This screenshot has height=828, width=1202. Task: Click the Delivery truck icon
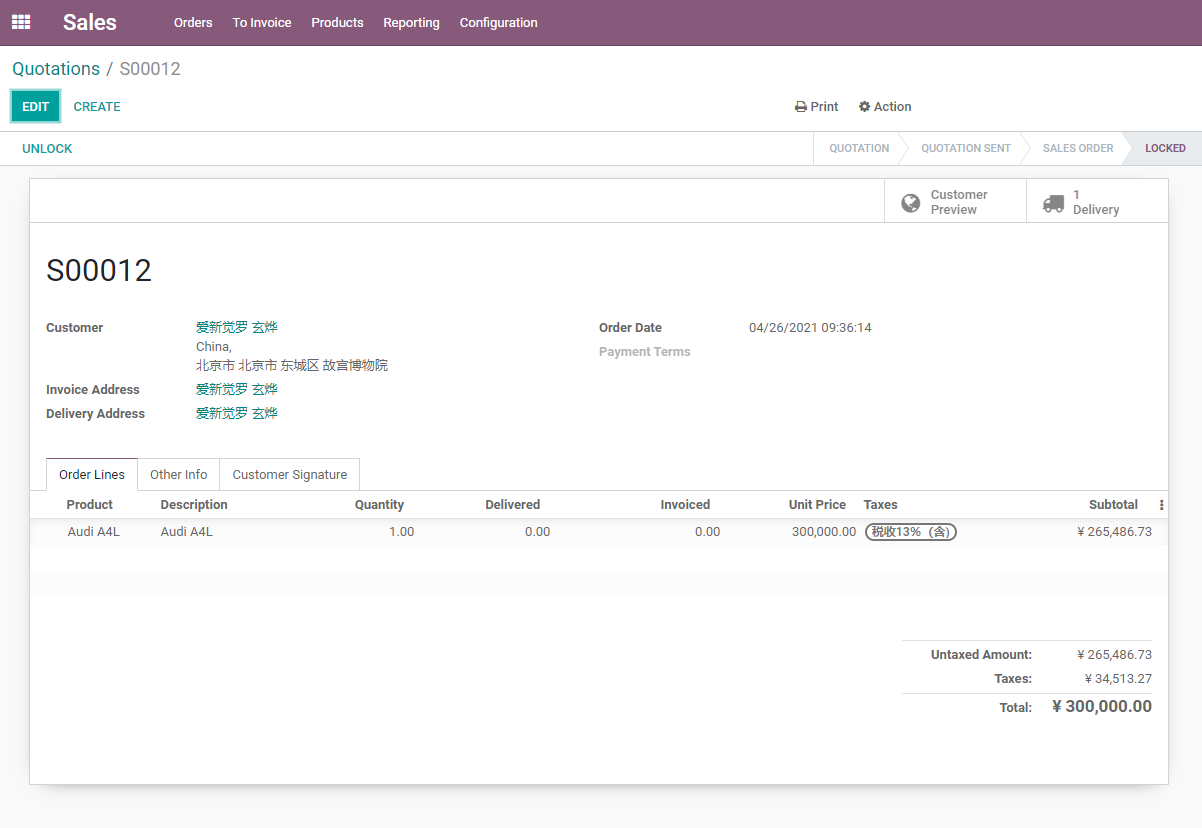(1053, 203)
